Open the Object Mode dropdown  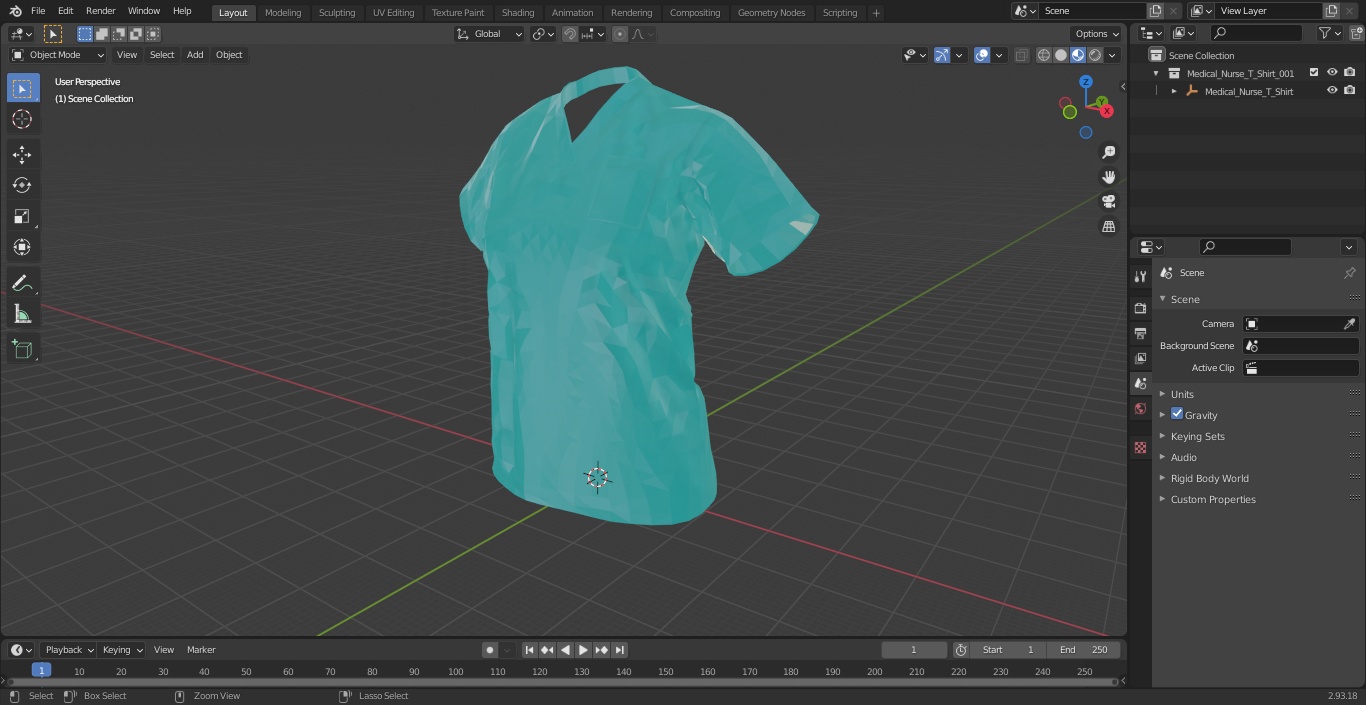coord(58,55)
